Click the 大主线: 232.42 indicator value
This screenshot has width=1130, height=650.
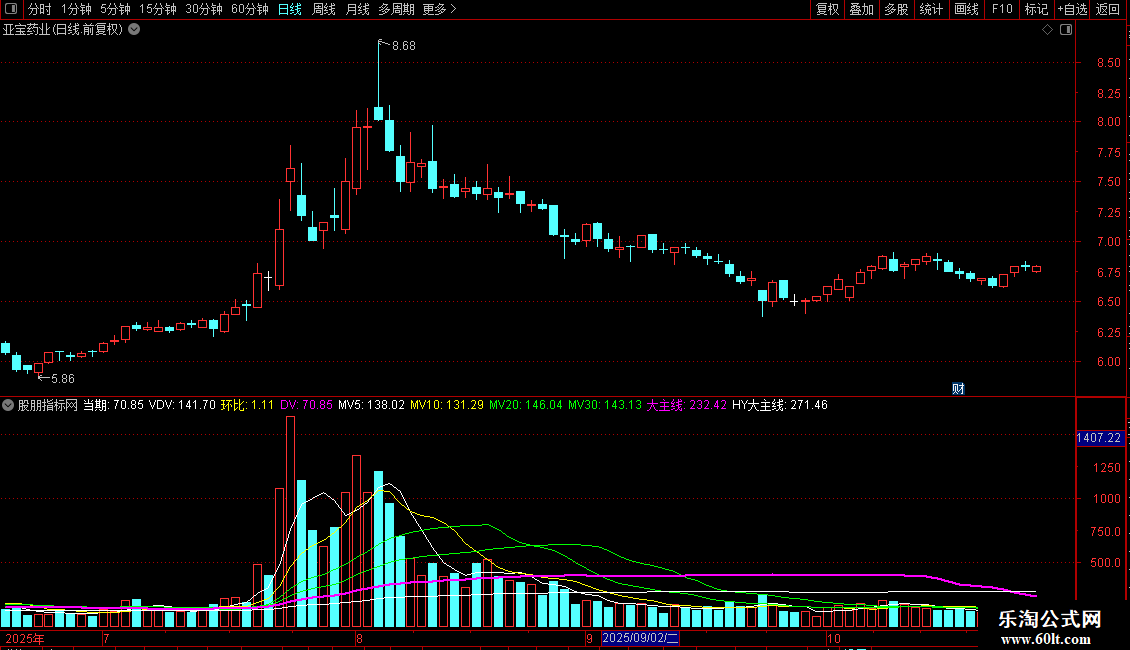click(x=687, y=405)
